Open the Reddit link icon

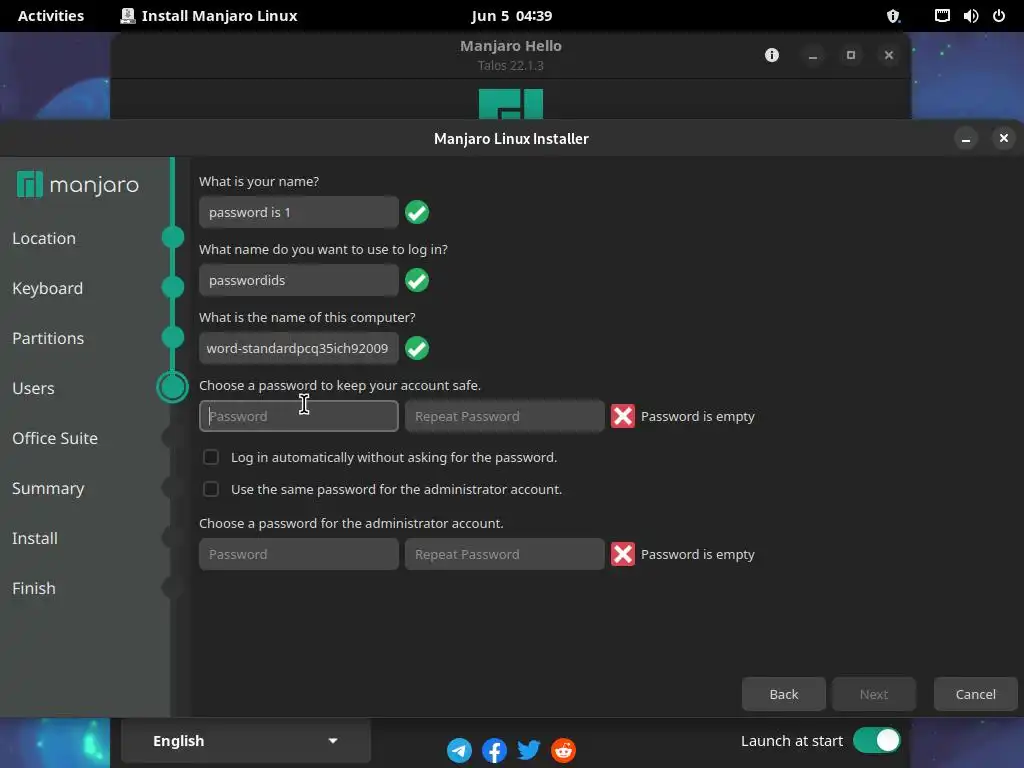pos(564,750)
